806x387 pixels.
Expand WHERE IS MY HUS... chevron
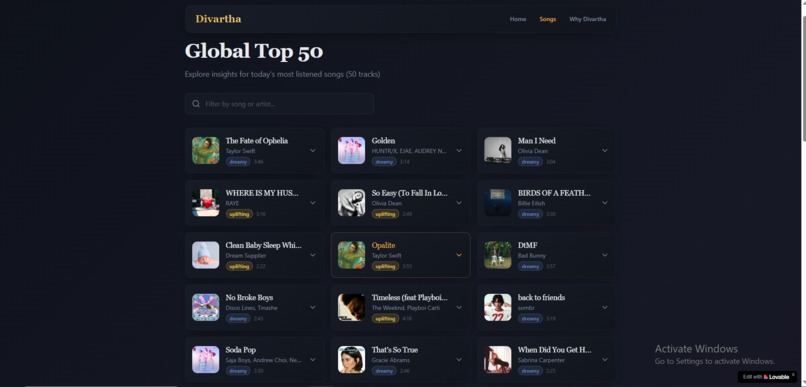[x=313, y=203]
